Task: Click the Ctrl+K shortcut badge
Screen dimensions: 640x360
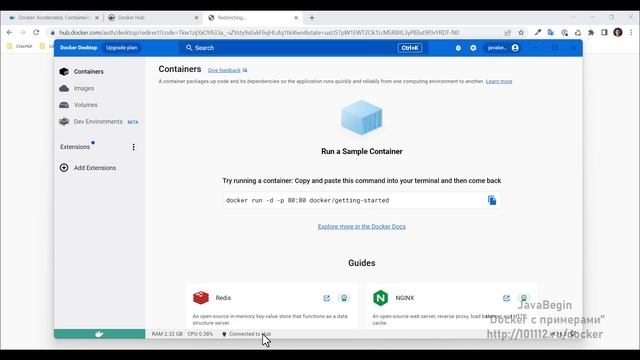Action: 410,48
